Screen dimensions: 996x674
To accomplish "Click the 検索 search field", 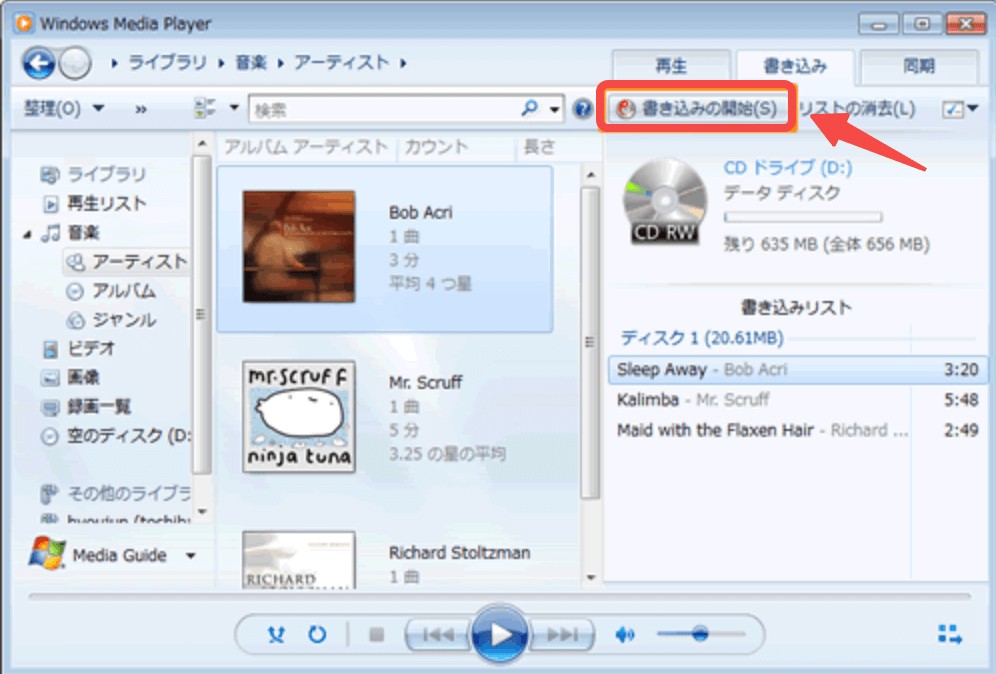I will click(385, 109).
